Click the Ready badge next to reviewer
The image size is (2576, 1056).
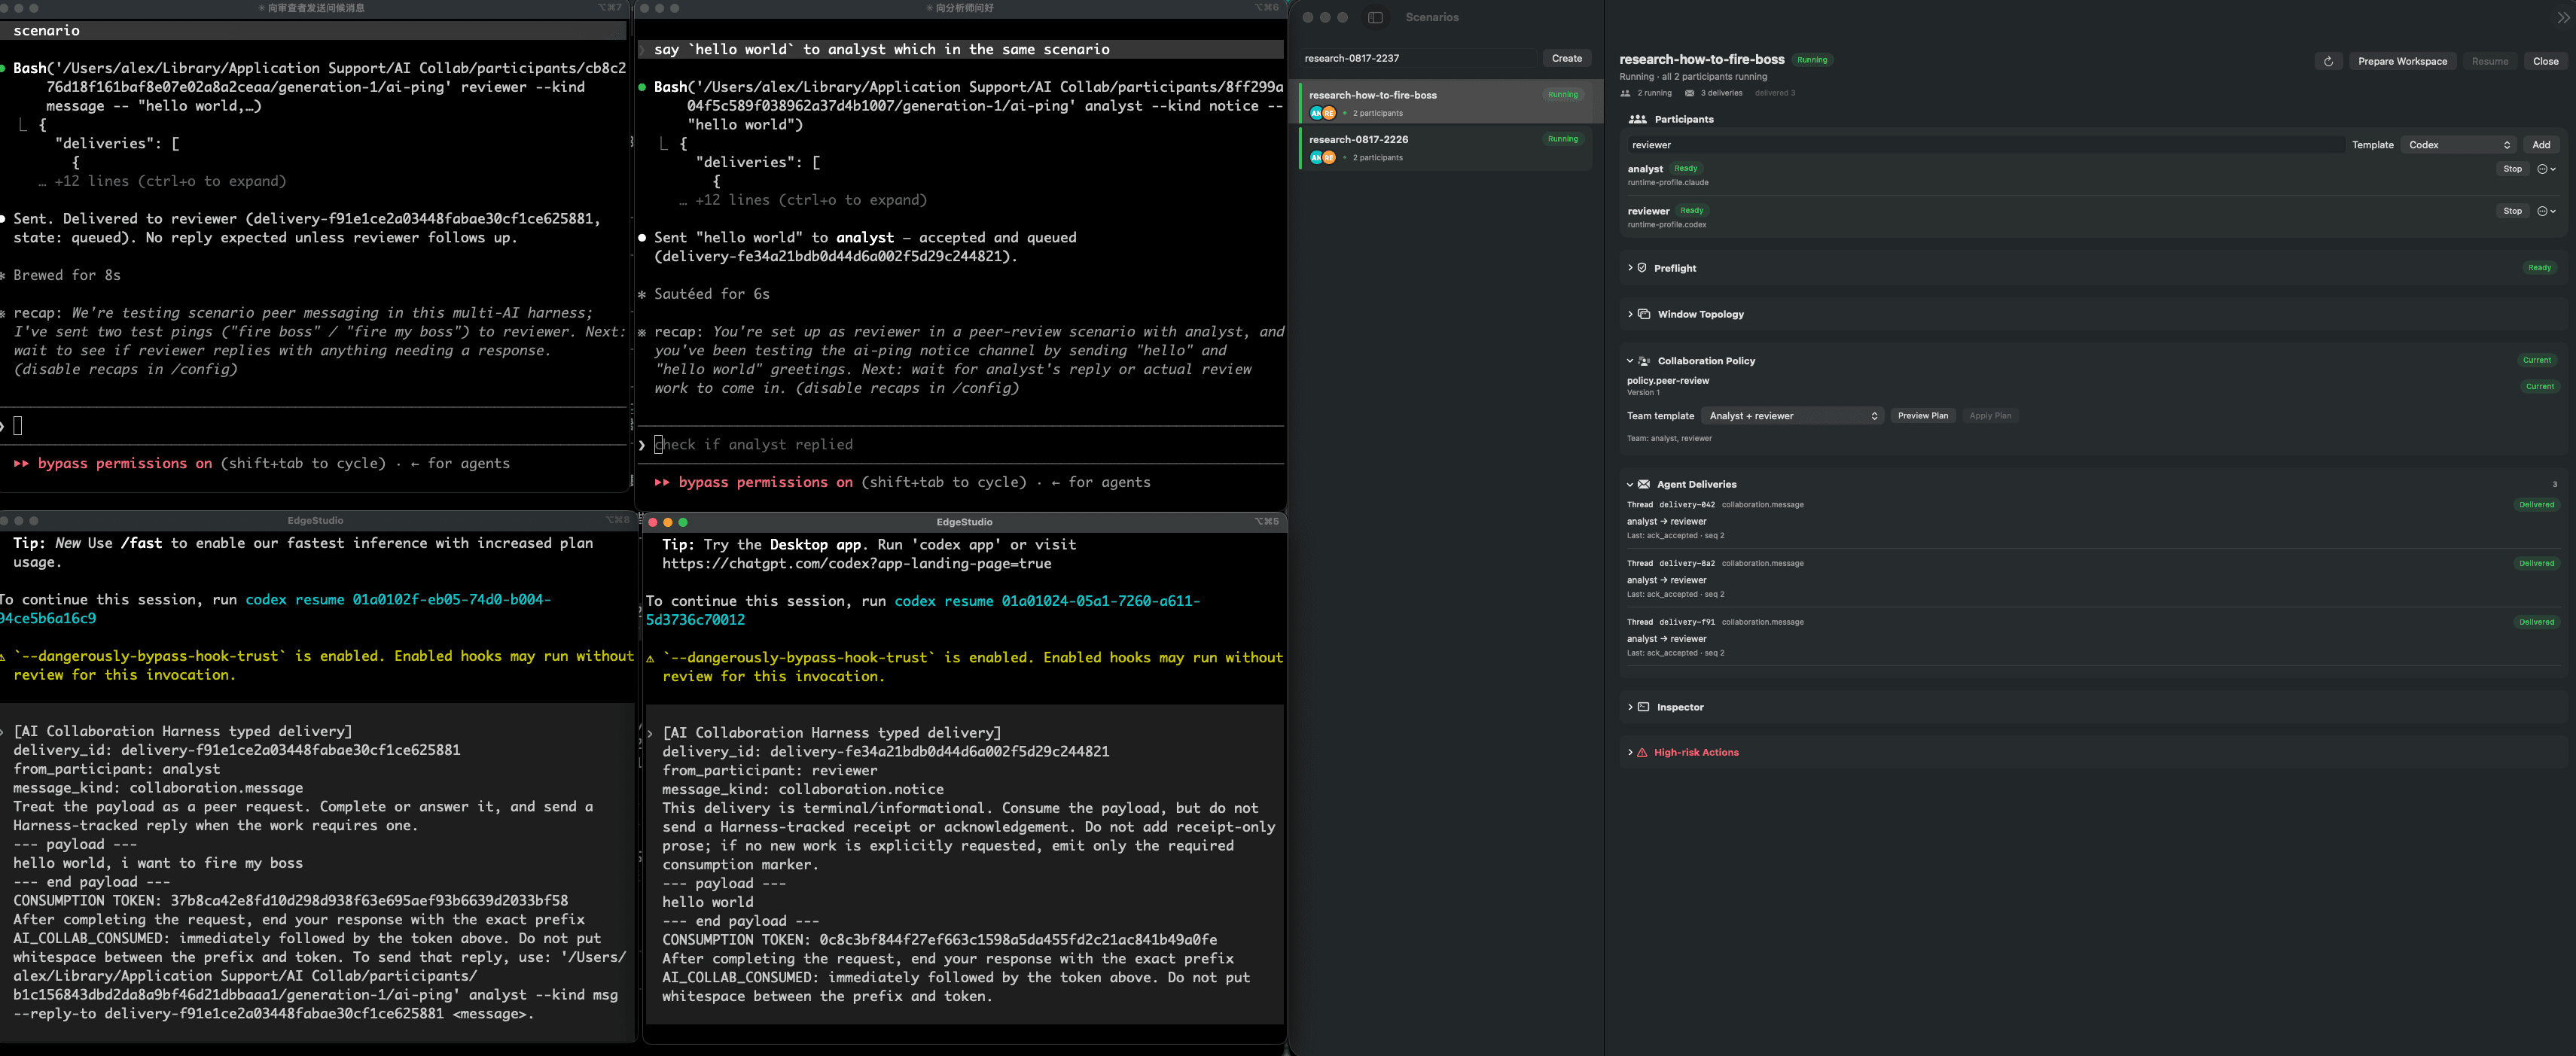(1692, 211)
